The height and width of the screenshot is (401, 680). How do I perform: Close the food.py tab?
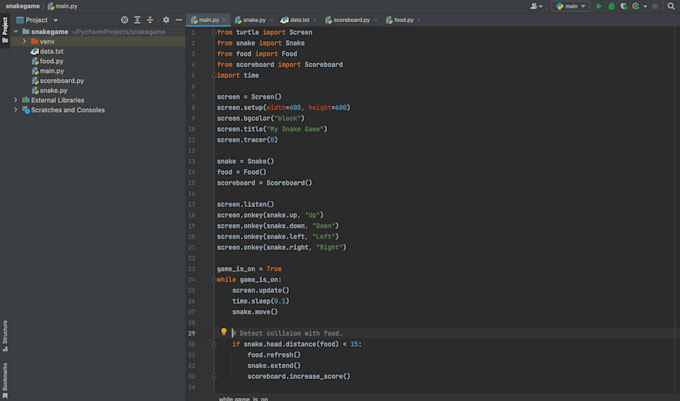pyautogui.click(x=419, y=20)
